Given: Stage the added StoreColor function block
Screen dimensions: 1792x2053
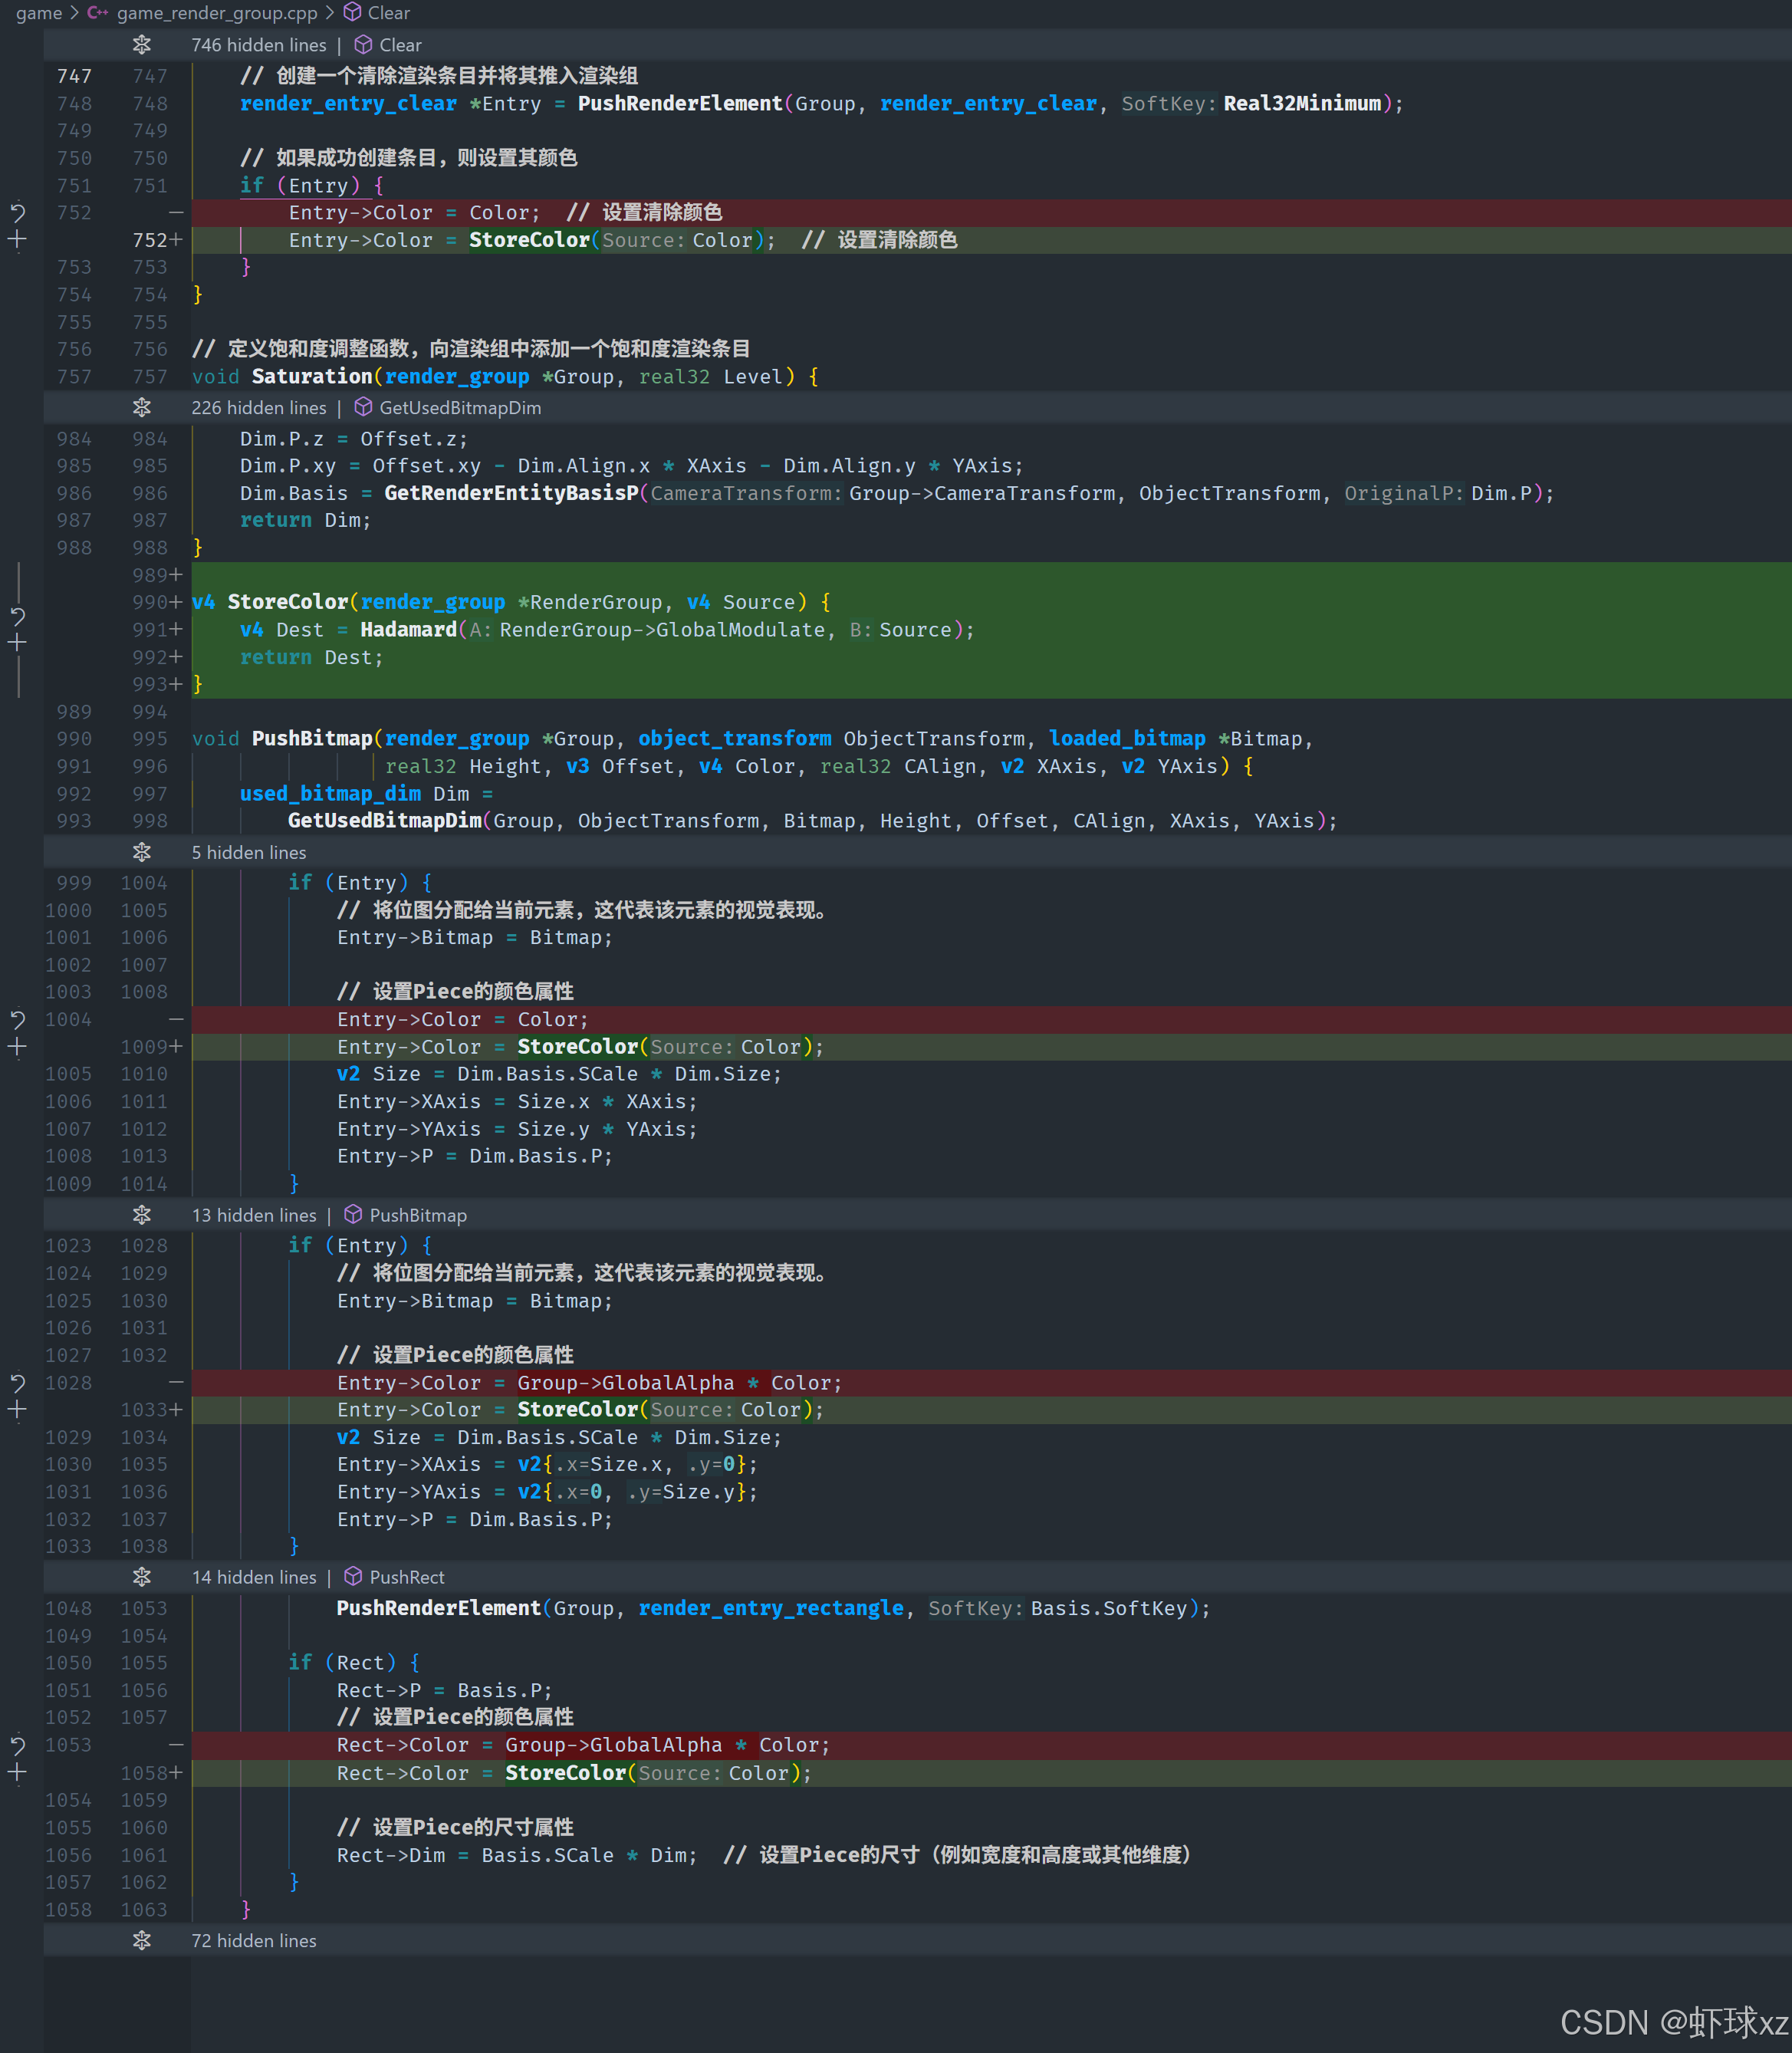Looking at the screenshot, I should coord(17,643).
